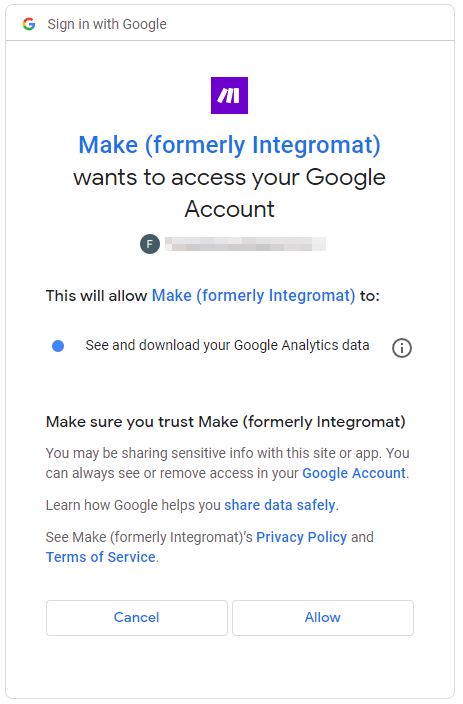The height and width of the screenshot is (704, 463).
Task: Click 'Learn how Google helps you' text
Action: [133, 505]
